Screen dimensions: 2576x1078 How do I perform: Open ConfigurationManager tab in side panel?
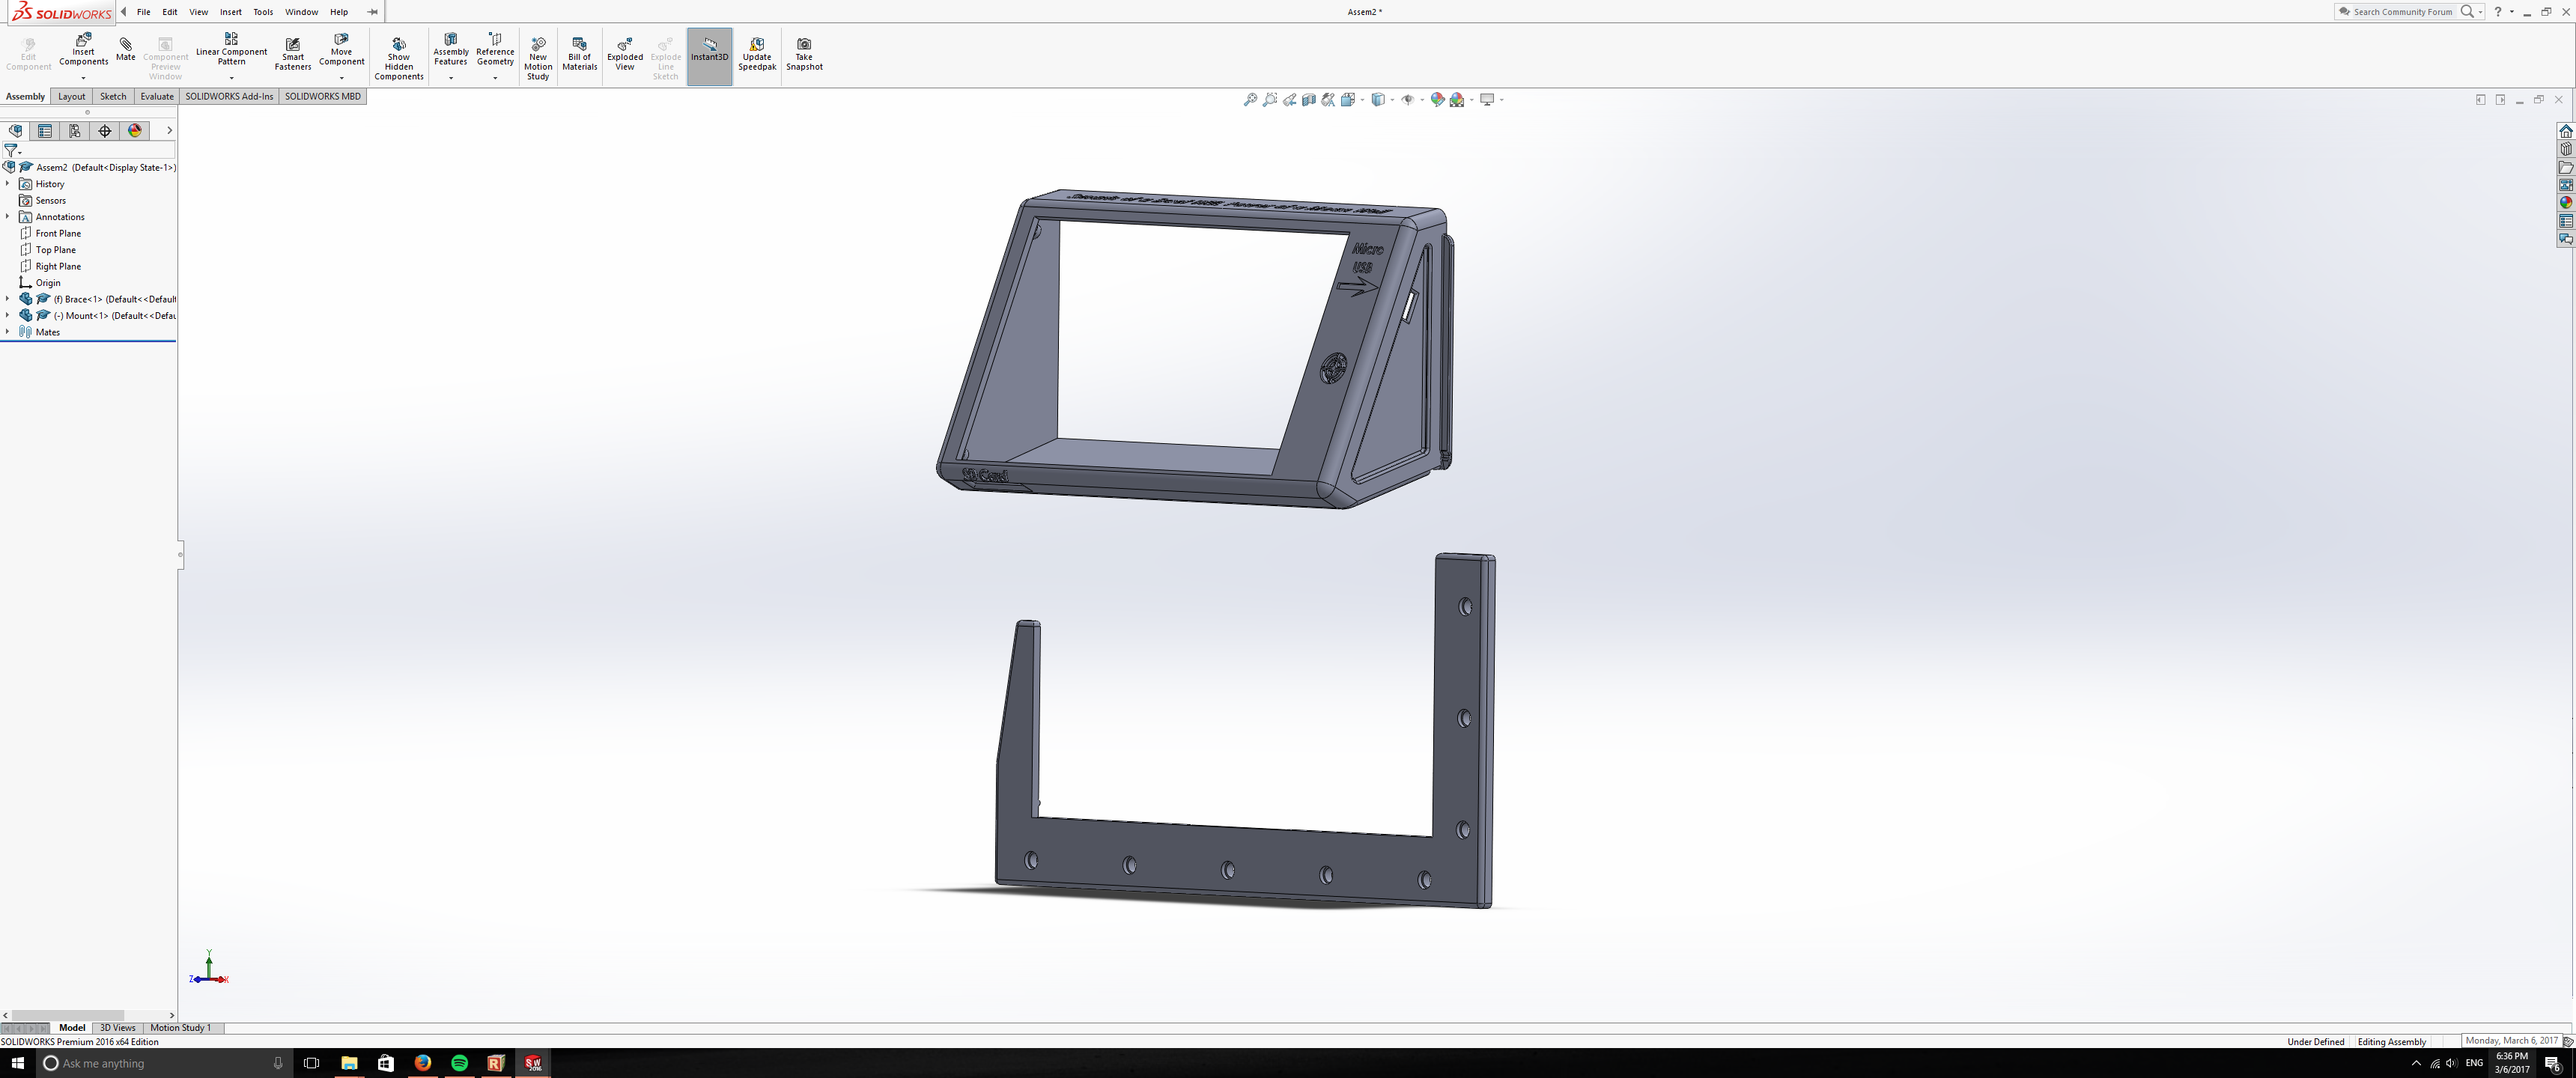pyautogui.click(x=75, y=131)
